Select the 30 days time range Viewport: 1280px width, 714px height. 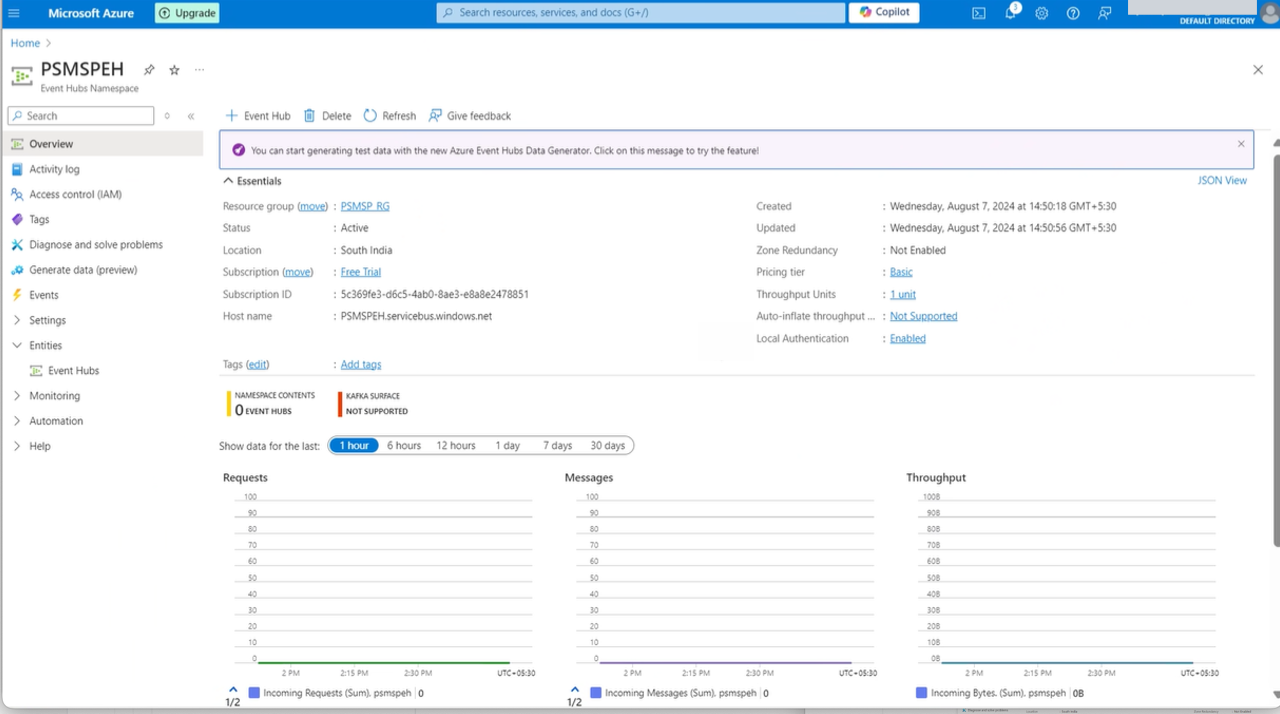coord(607,446)
